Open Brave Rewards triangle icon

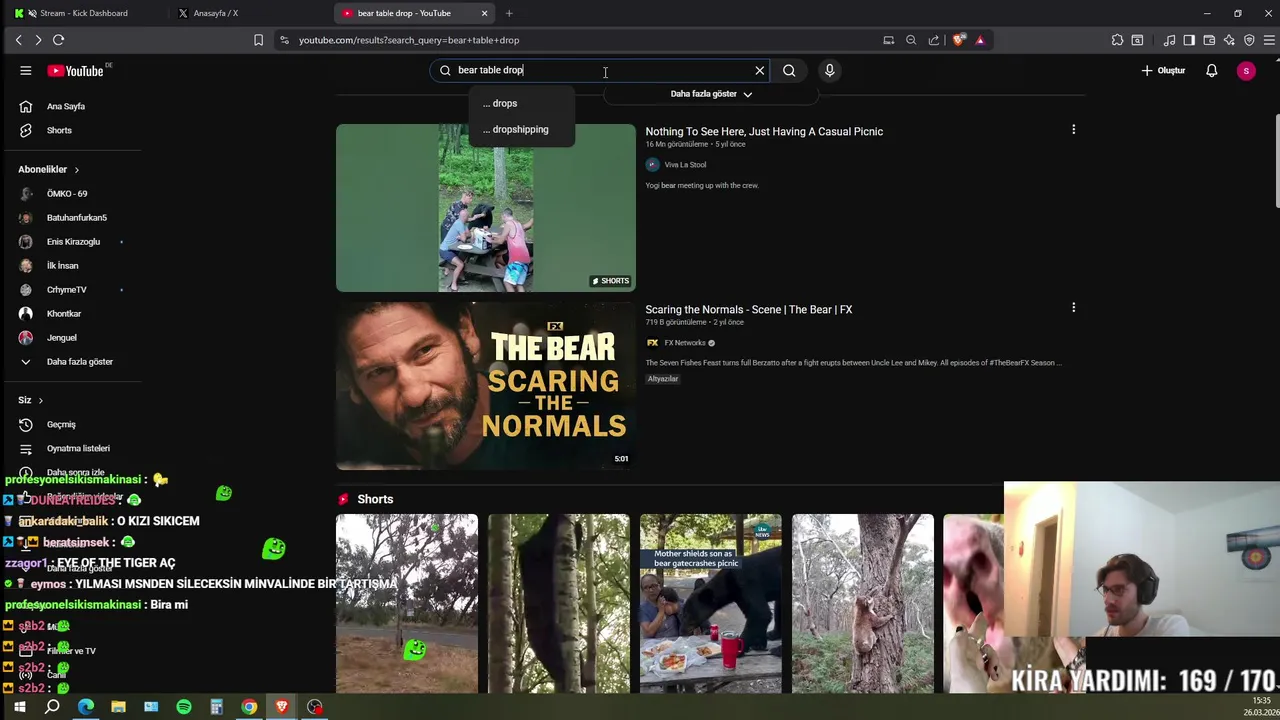[980, 40]
